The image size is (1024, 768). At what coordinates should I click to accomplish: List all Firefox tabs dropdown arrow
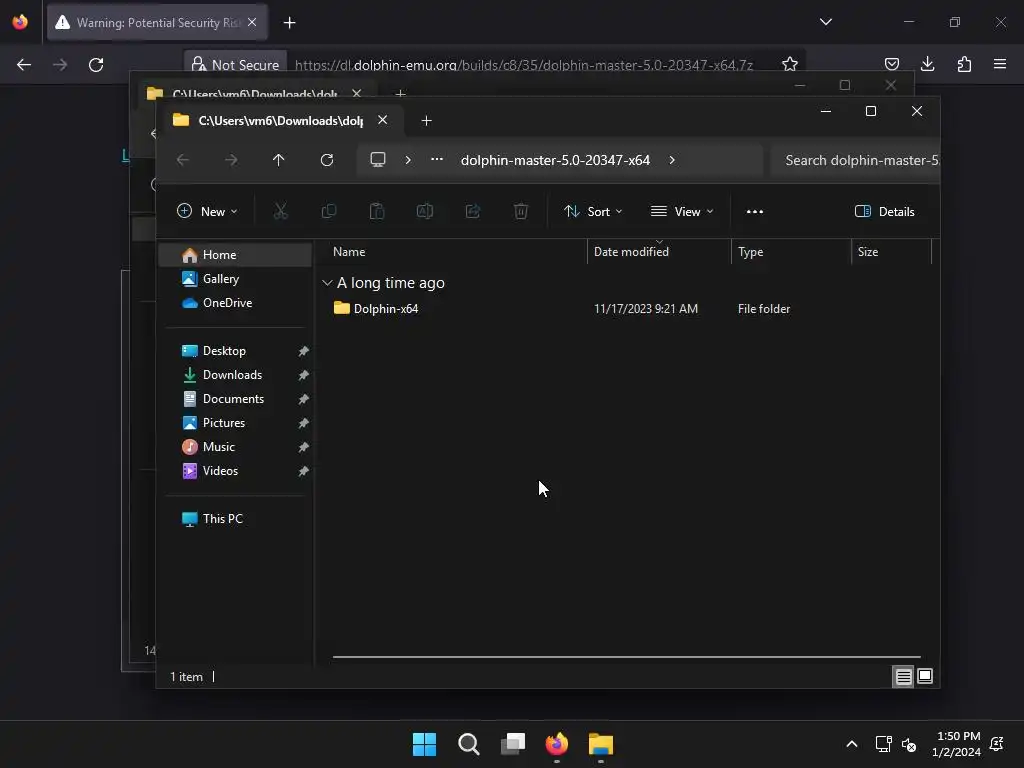[x=825, y=22]
